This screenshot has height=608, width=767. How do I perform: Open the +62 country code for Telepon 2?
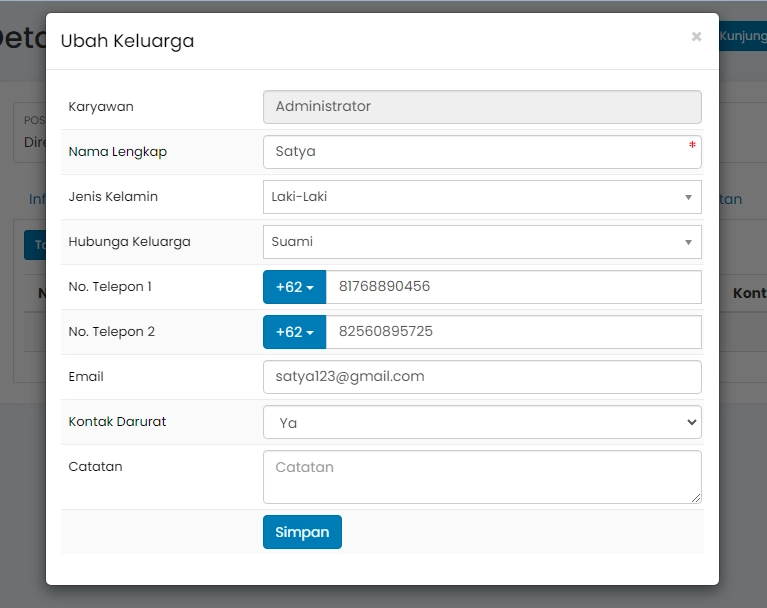pos(294,332)
